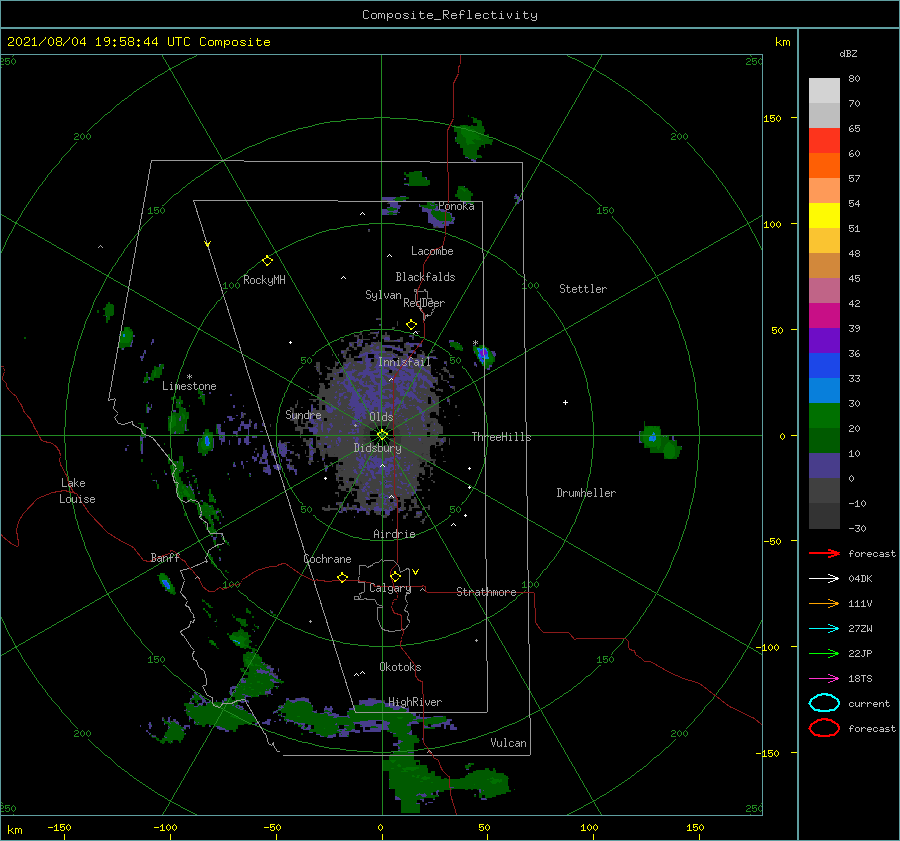
Task: Click the red forecast ellipse legend icon
Action: (824, 728)
